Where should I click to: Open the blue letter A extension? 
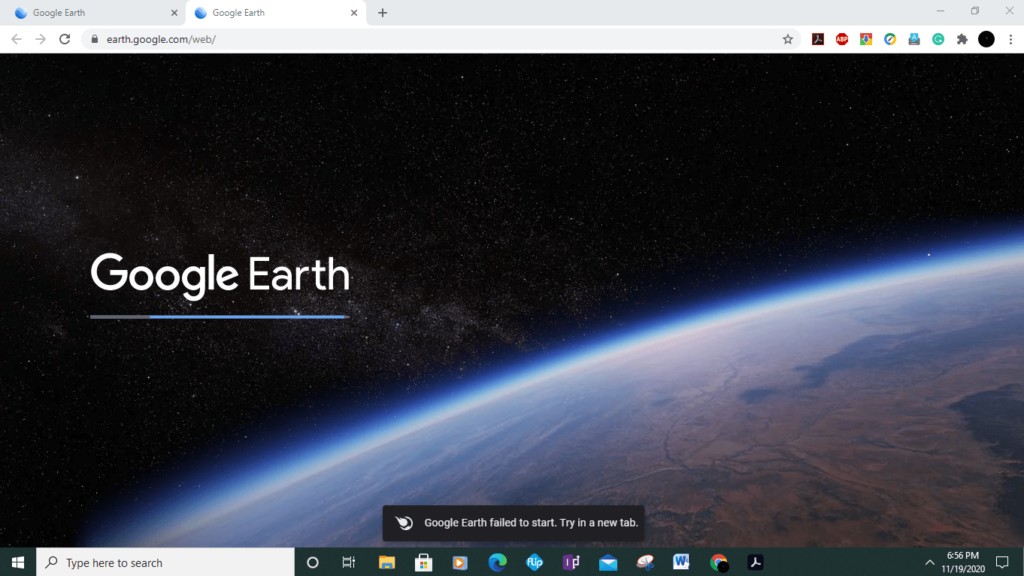click(914, 39)
